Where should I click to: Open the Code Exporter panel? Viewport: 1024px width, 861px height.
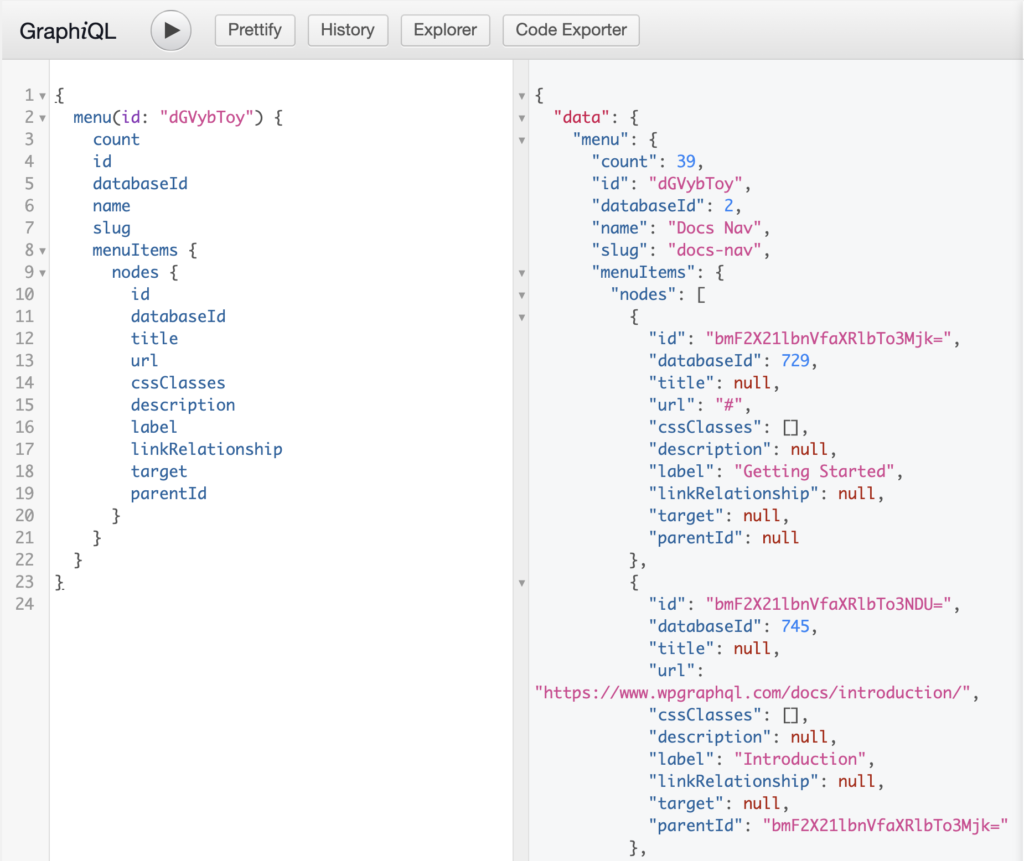coord(570,30)
